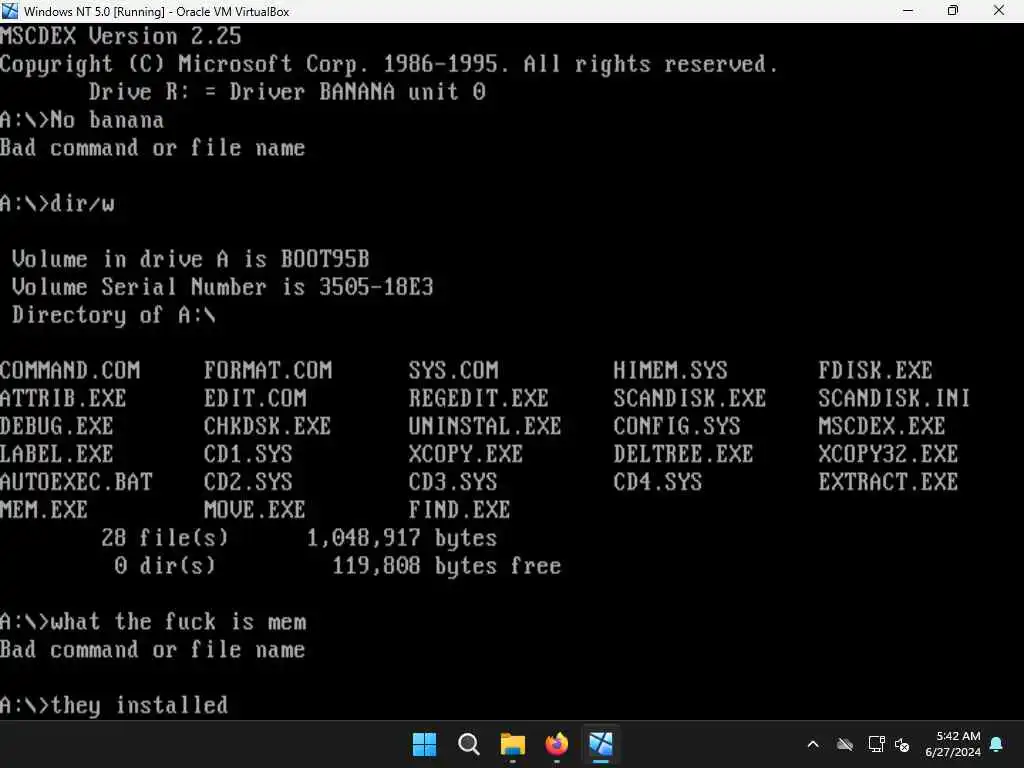
Task: Click CD4.SYS file name
Action: click(658, 482)
